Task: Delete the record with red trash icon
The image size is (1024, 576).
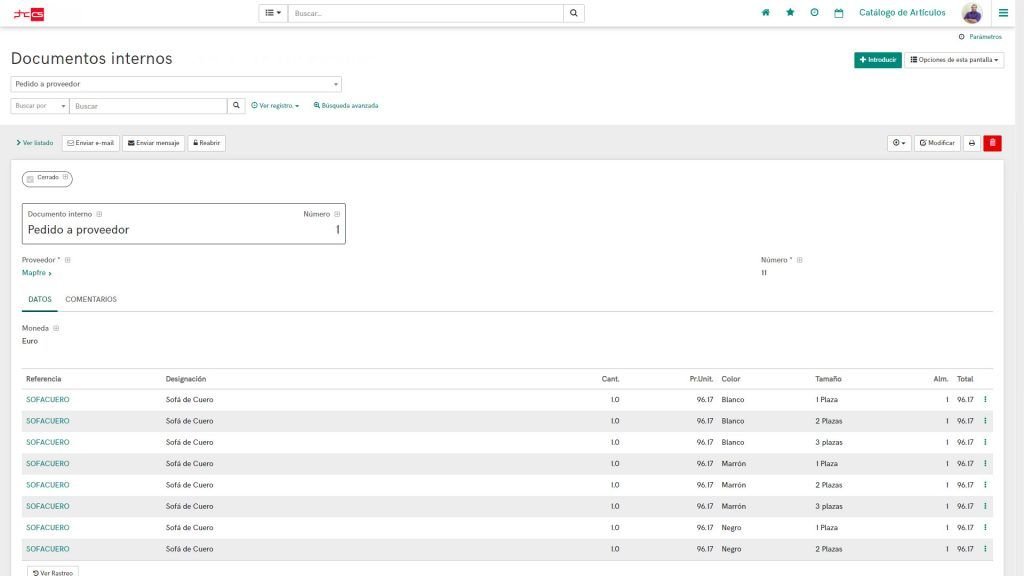Action: tap(992, 143)
